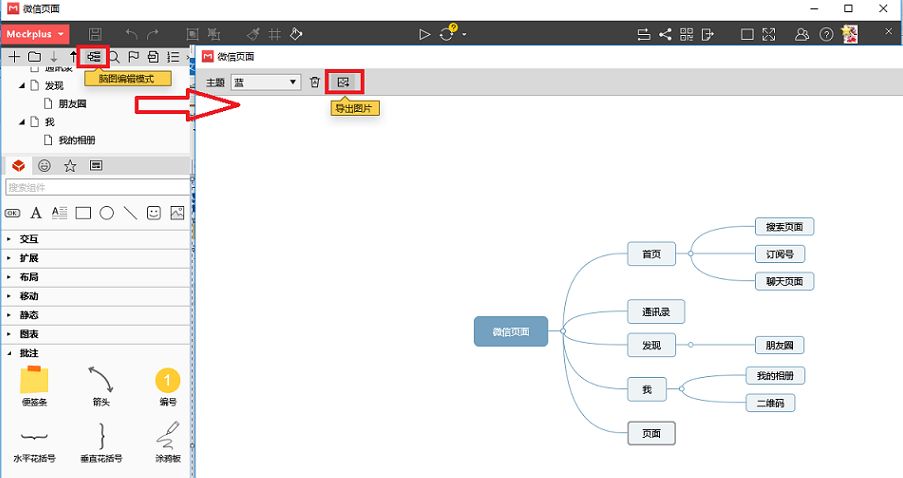Start the prototype preview play button
The image size is (903, 478).
[x=424, y=35]
